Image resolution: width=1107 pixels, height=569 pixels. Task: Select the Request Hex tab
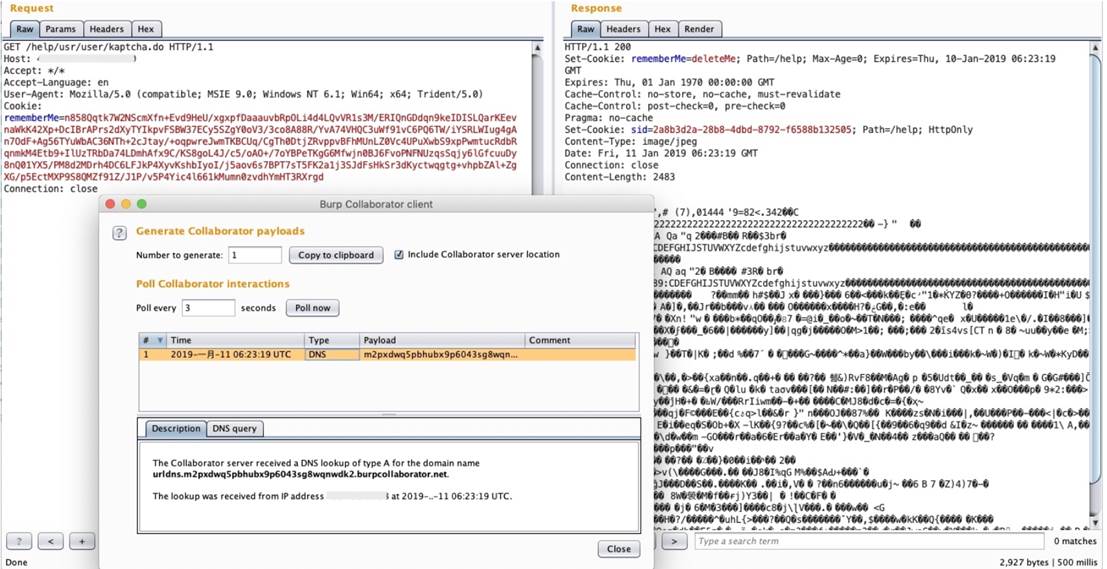click(145, 29)
